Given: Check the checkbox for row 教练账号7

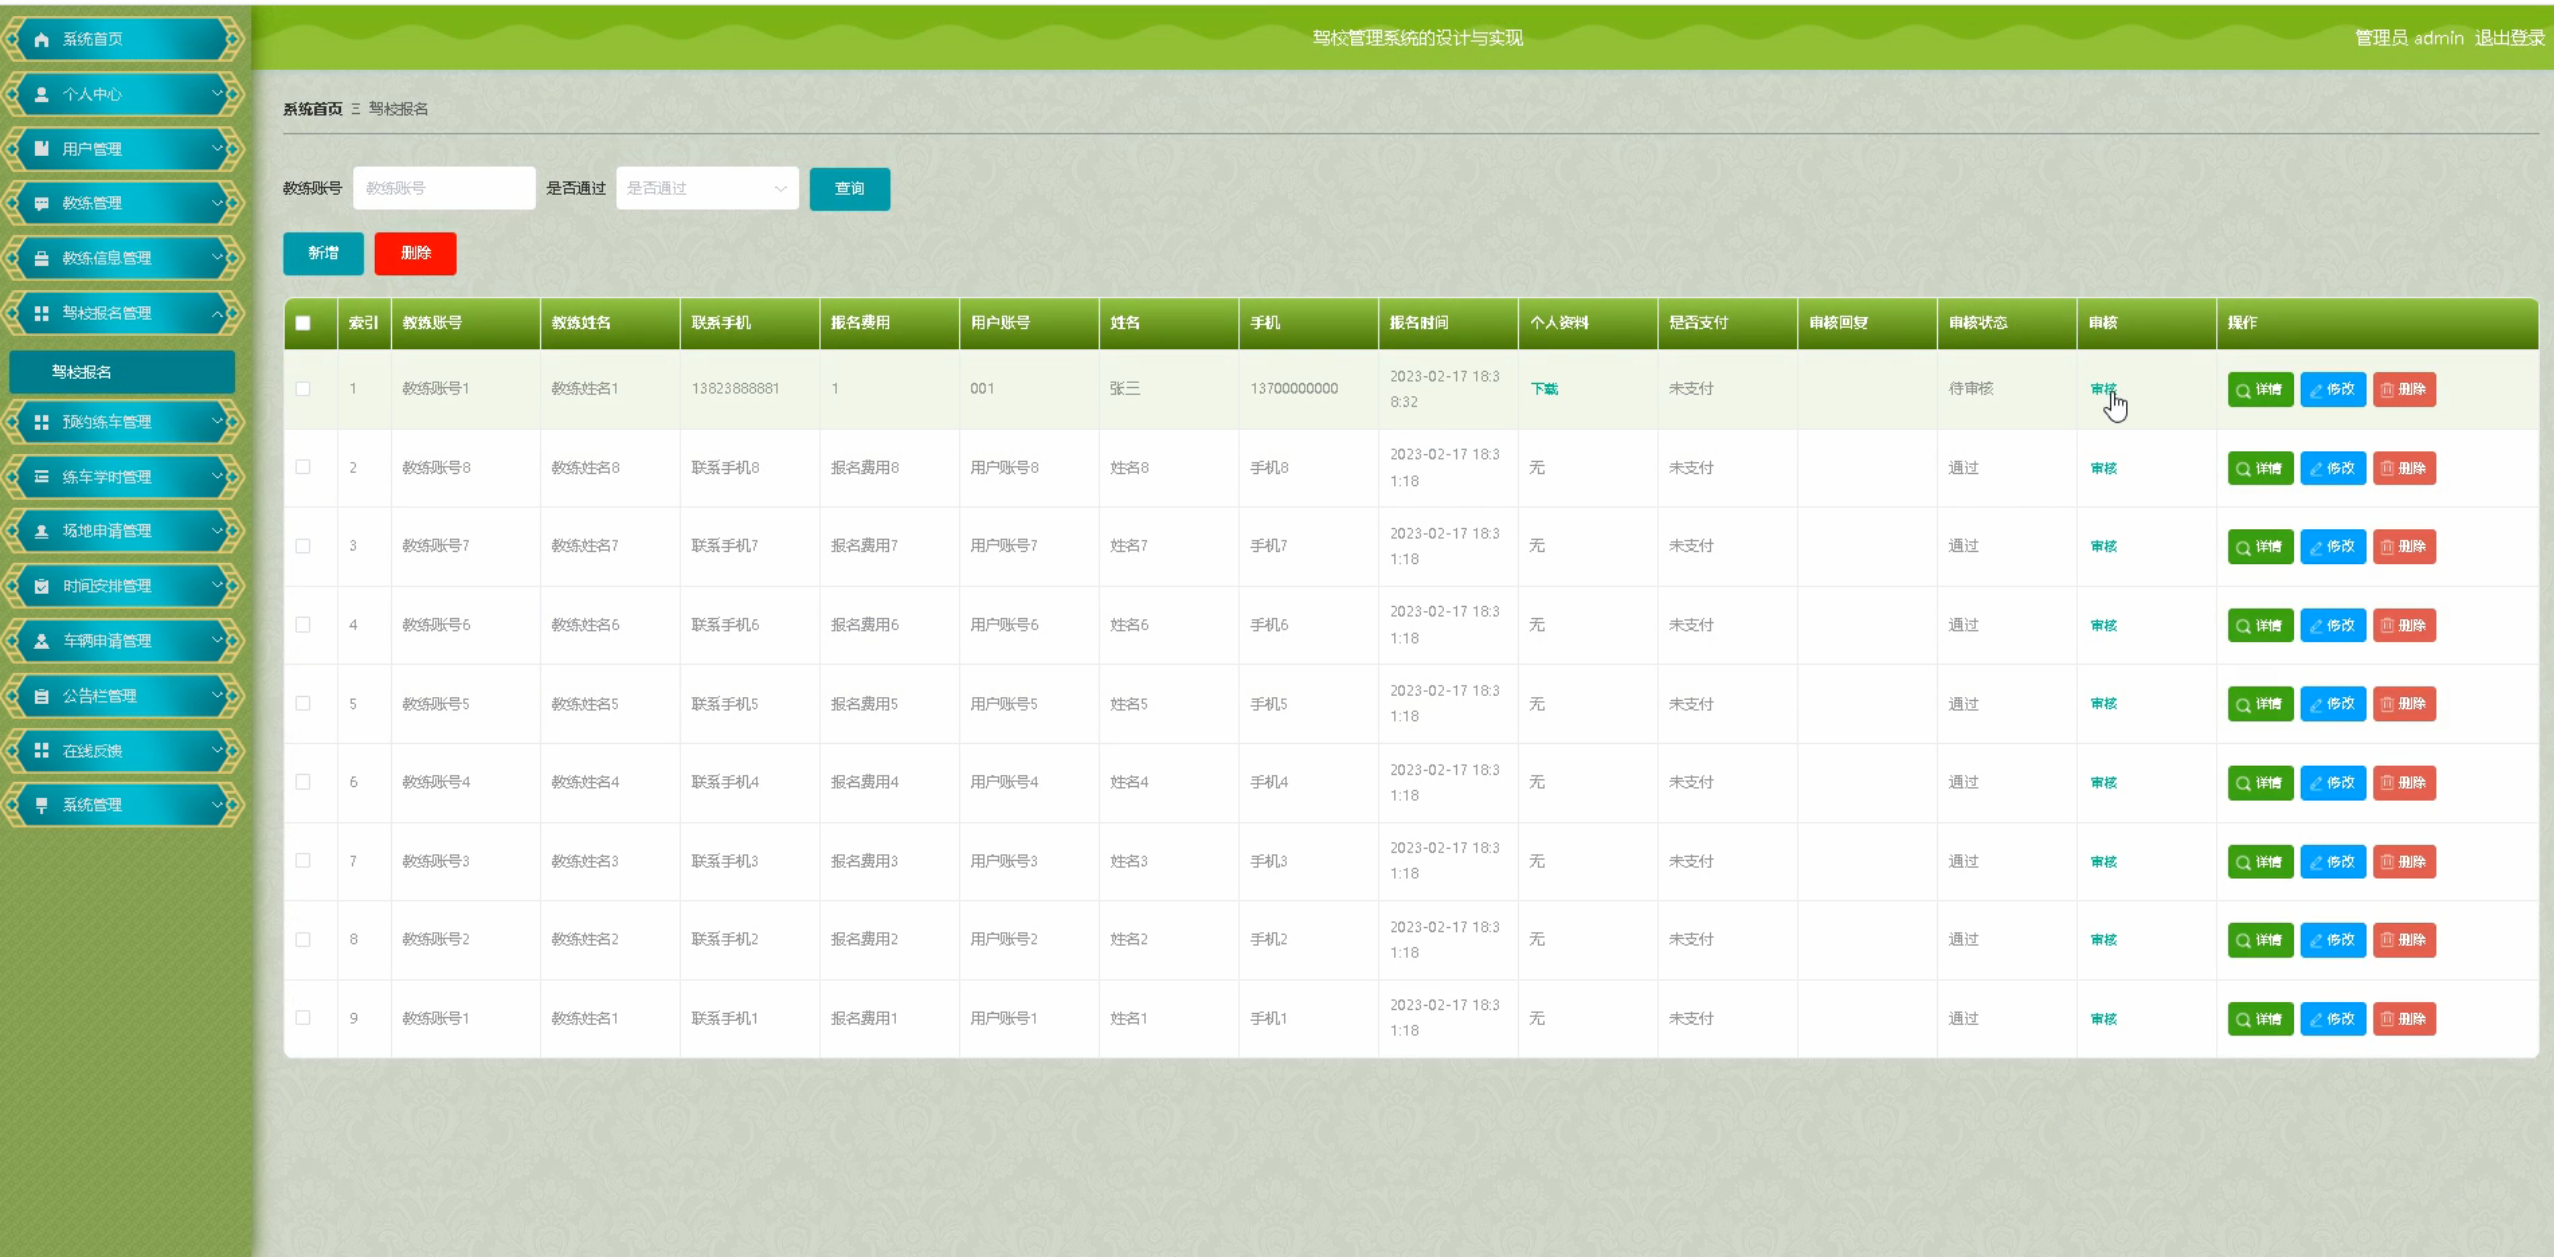Looking at the screenshot, I should pos(303,546).
